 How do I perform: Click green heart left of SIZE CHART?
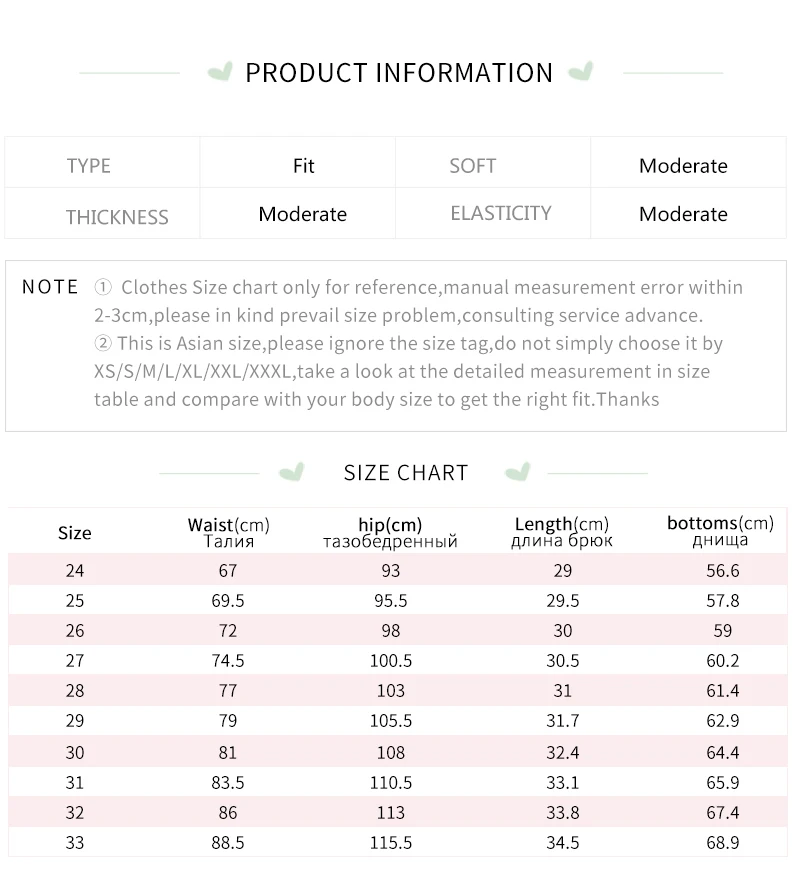click(291, 472)
